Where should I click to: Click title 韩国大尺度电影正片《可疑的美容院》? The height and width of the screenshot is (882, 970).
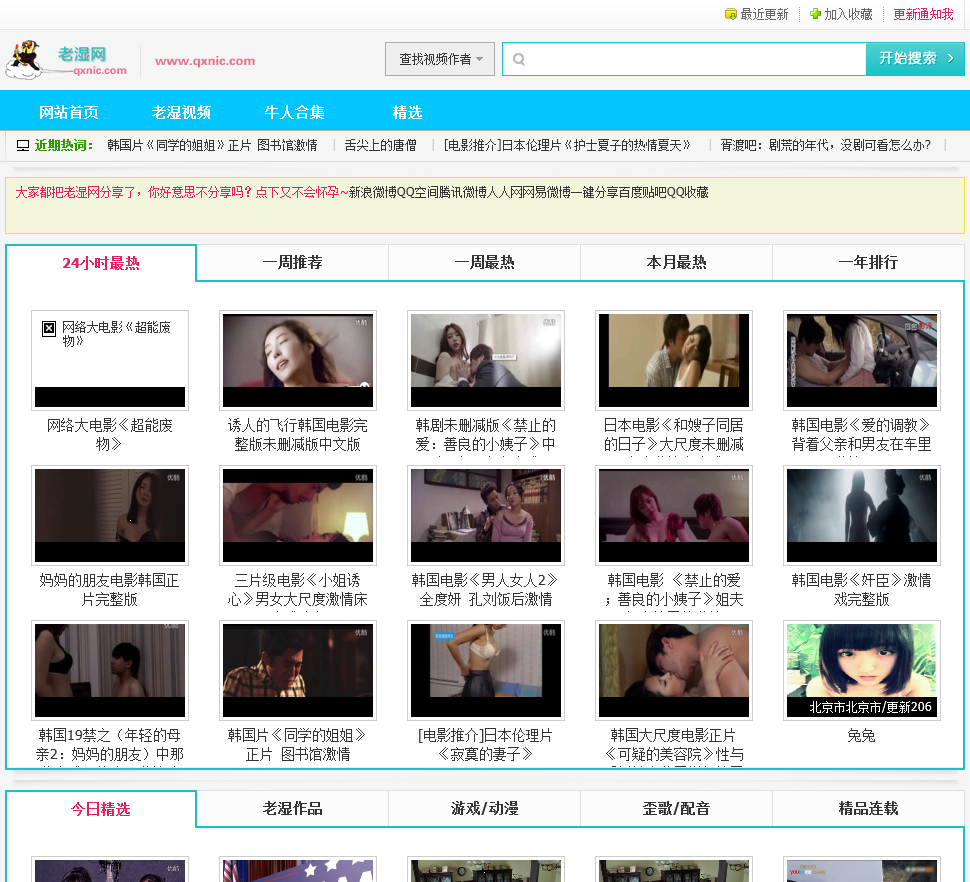pyautogui.click(x=674, y=745)
